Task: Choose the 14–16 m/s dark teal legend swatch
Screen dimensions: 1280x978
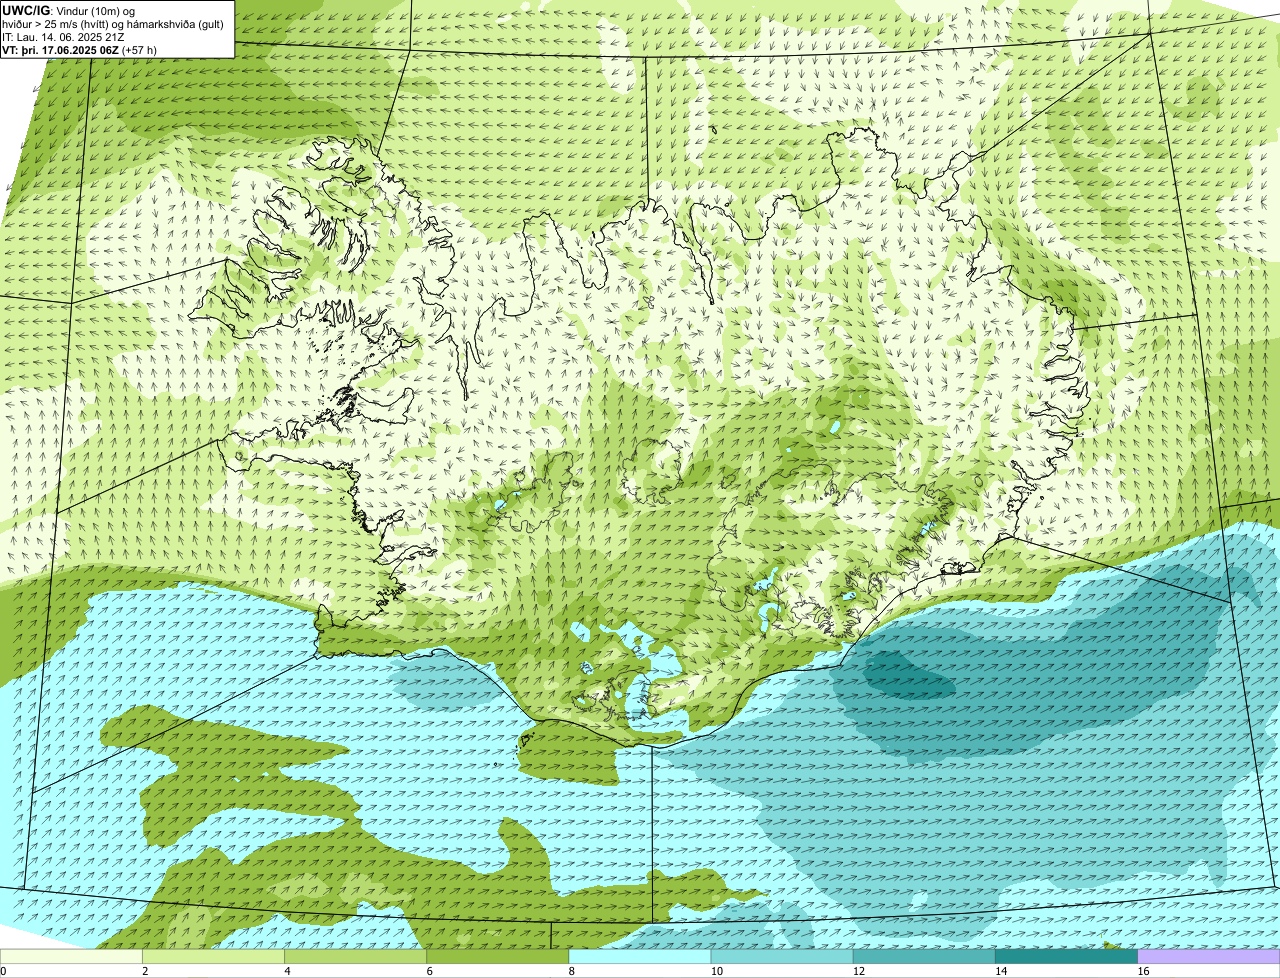Action: tap(1067, 956)
